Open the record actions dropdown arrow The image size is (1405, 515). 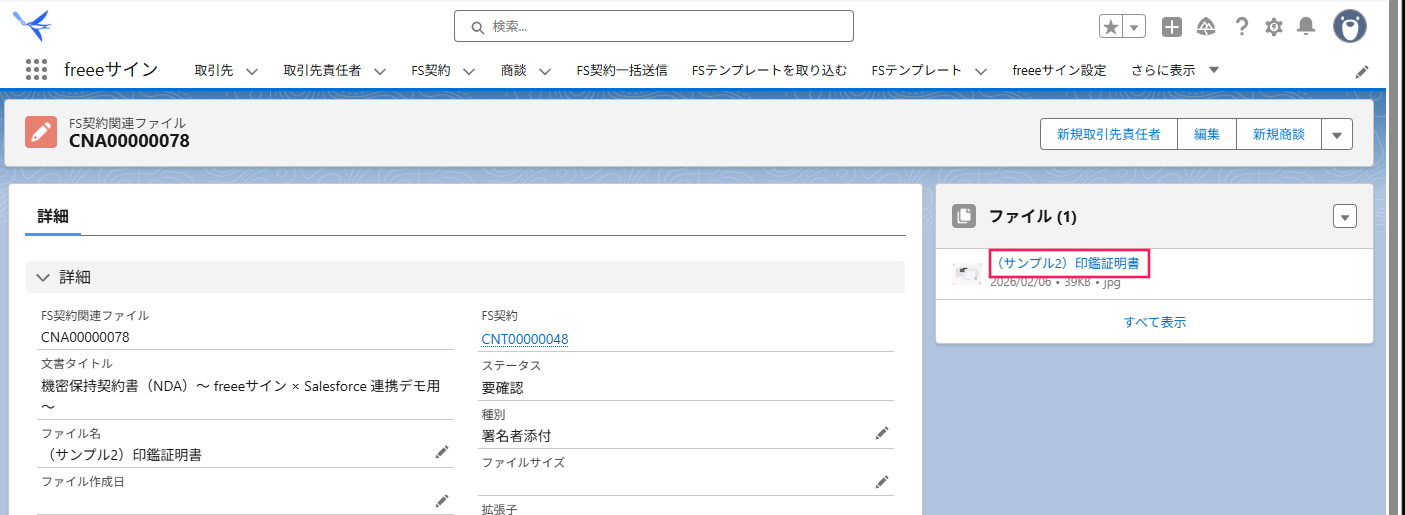[x=1337, y=134]
